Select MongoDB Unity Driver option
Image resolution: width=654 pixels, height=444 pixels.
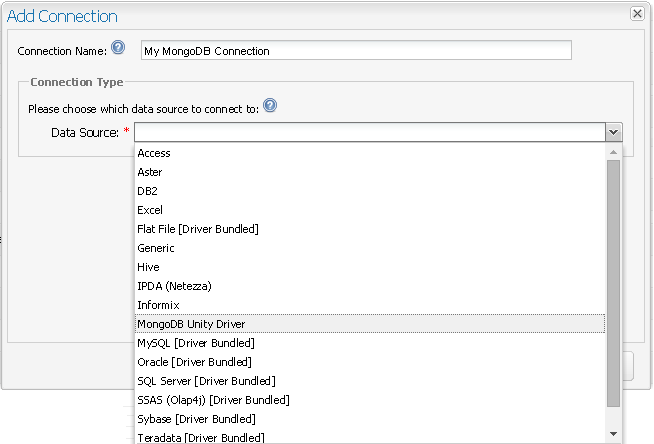click(191, 324)
